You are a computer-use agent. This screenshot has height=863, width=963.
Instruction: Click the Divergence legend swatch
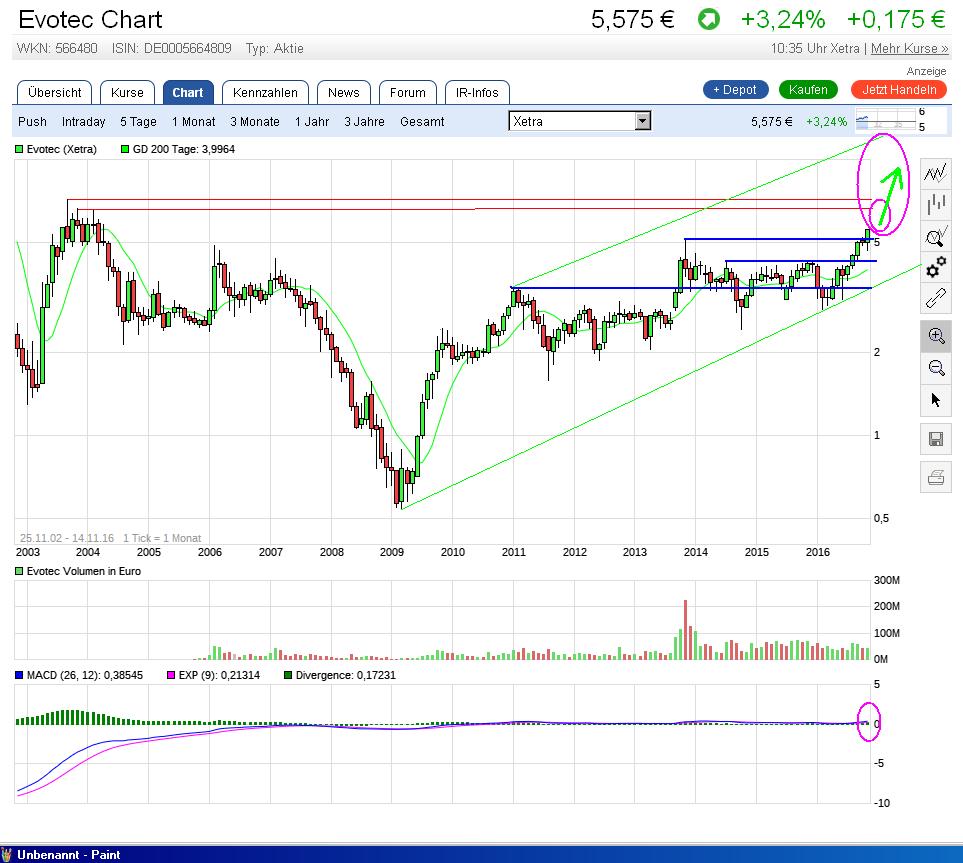pos(288,675)
